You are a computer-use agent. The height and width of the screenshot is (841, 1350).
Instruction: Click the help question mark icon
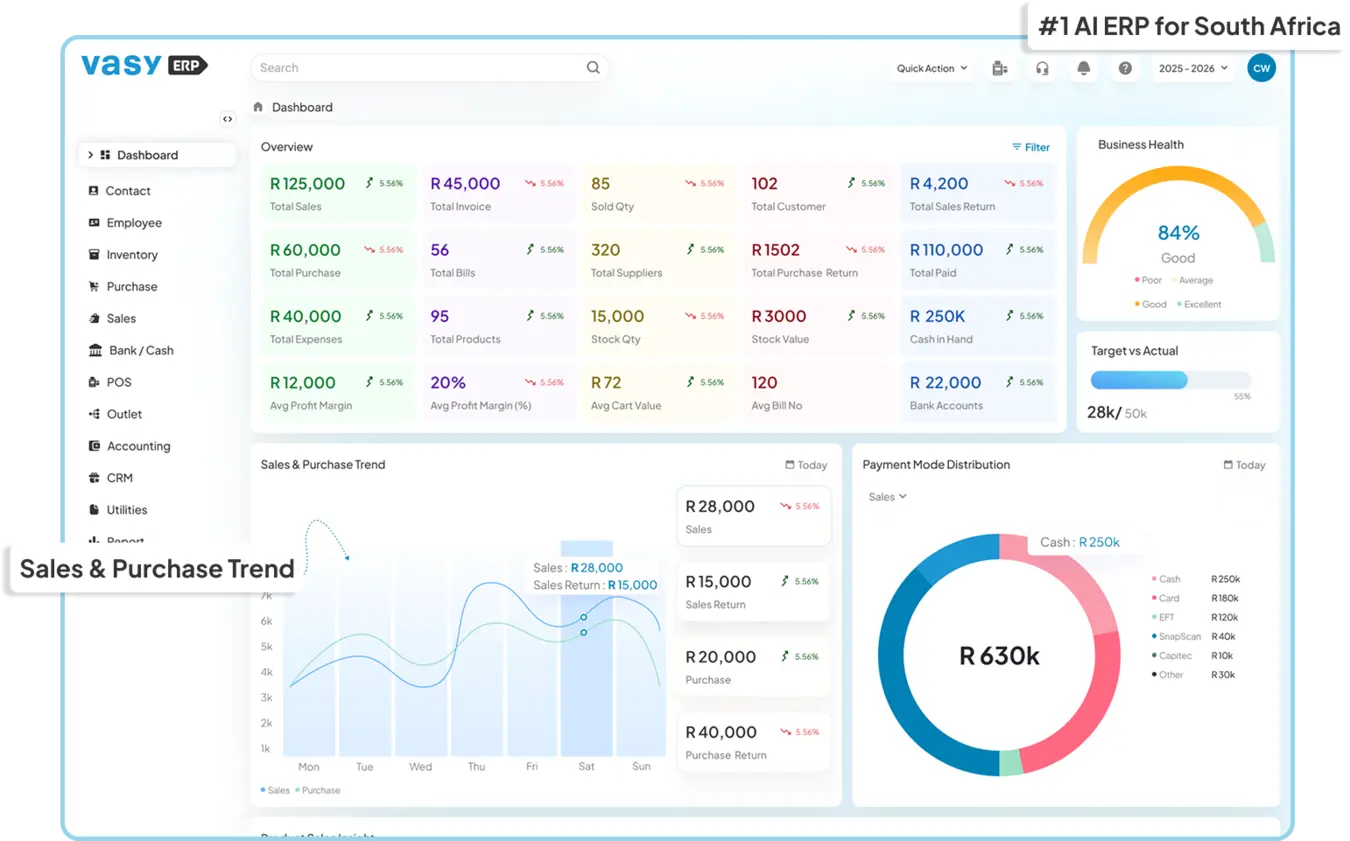[x=1124, y=68]
